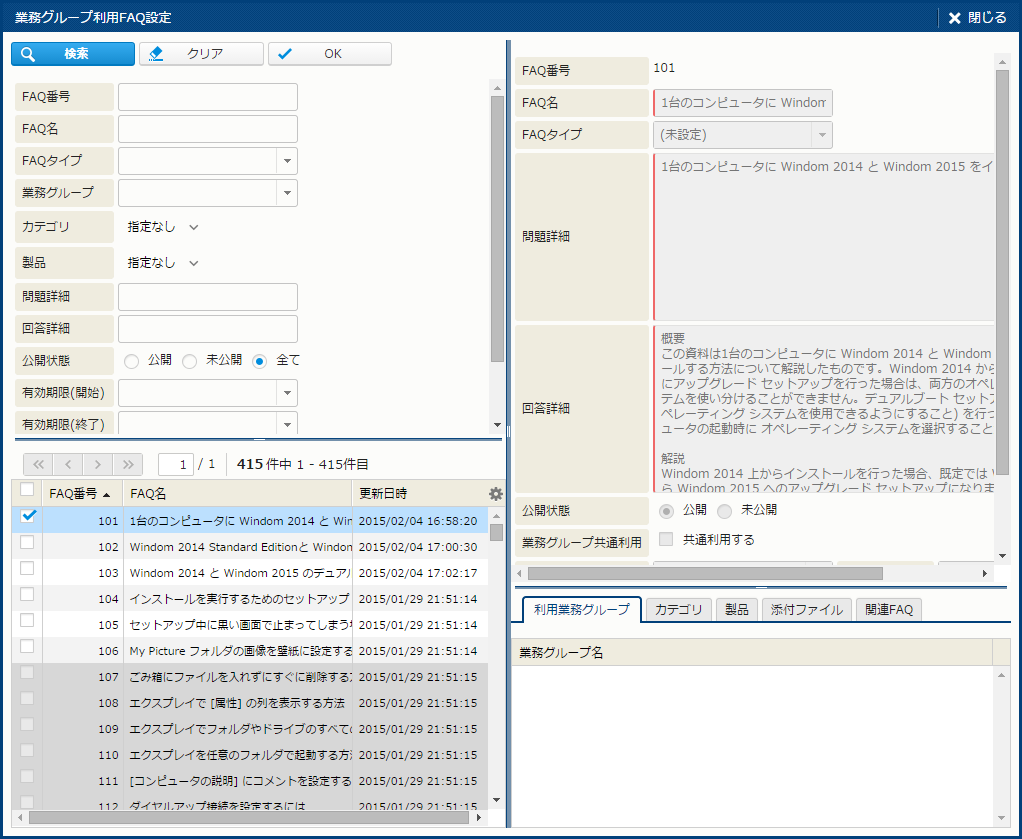Click the magnifier search button
This screenshot has width=1022, height=839.
tap(72, 54)
